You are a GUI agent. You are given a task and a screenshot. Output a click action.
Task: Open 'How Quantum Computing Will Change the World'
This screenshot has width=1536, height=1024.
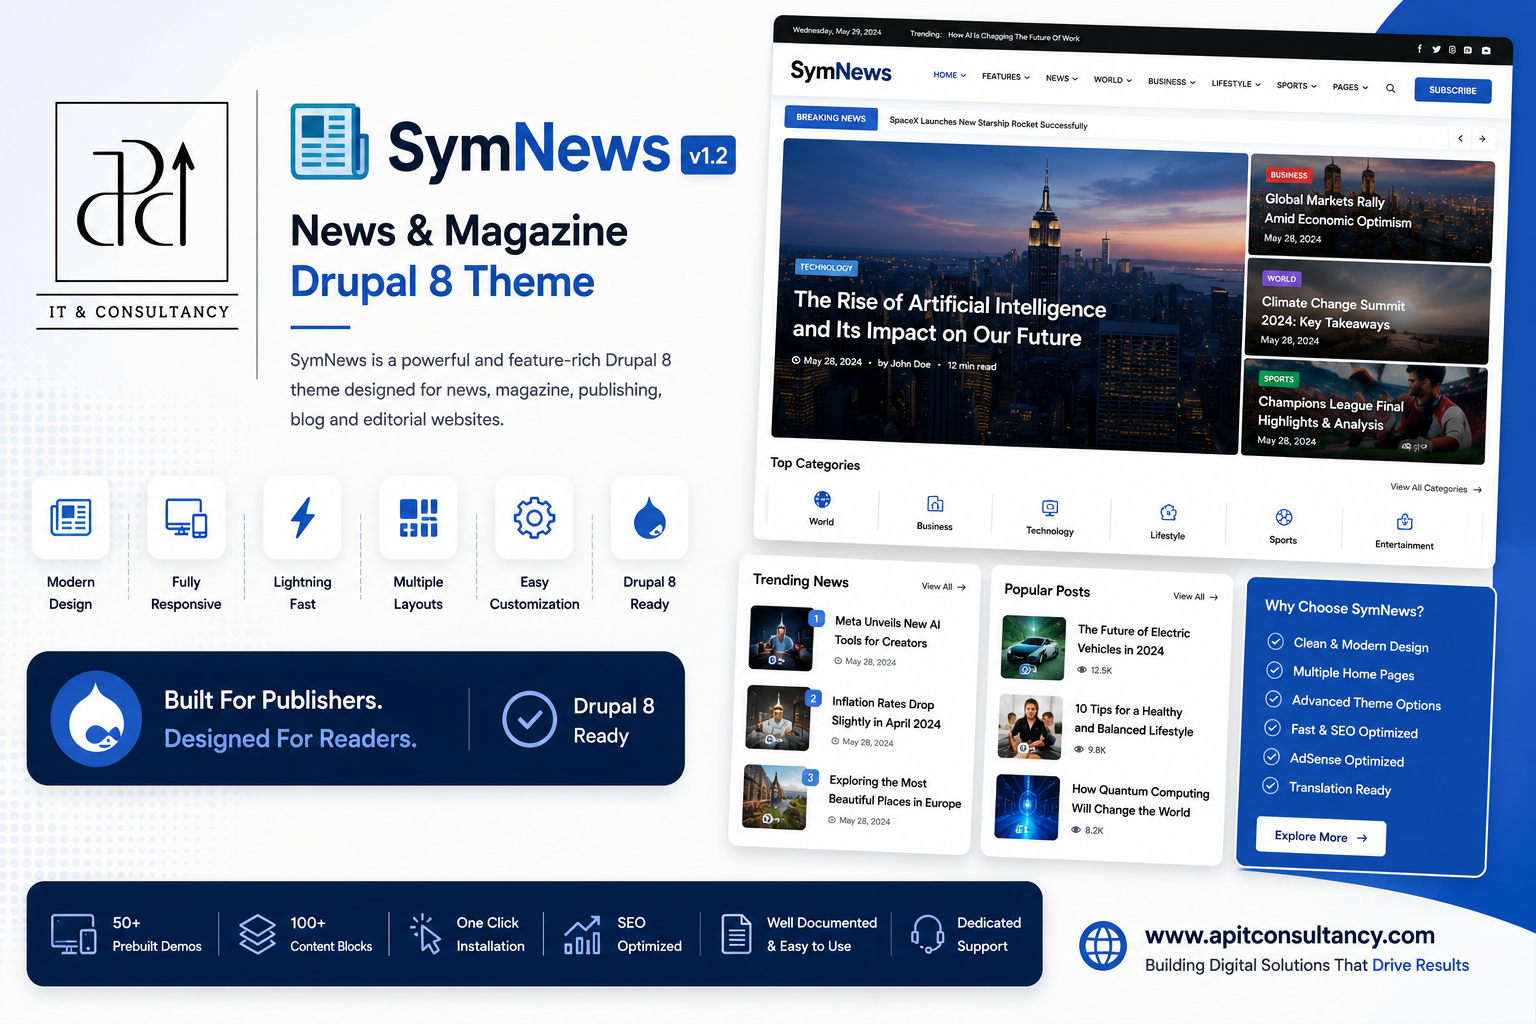1140,801
